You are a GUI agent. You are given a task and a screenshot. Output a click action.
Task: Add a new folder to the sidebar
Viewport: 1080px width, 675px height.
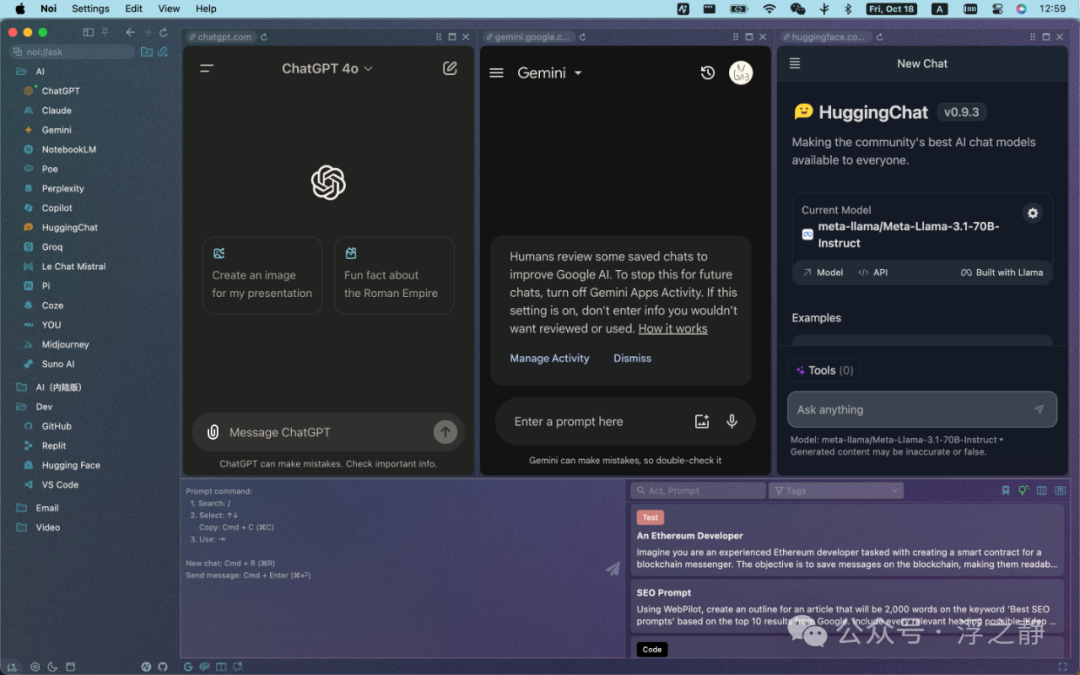147,52
